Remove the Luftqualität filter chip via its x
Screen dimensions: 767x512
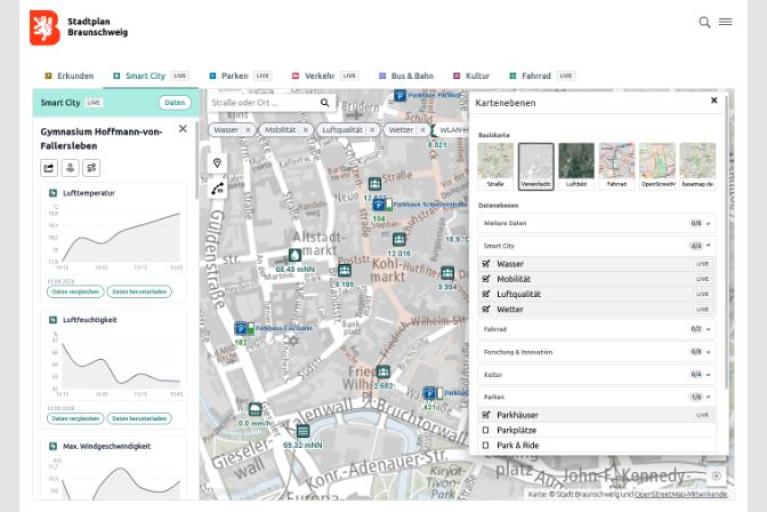pos(372,130)
